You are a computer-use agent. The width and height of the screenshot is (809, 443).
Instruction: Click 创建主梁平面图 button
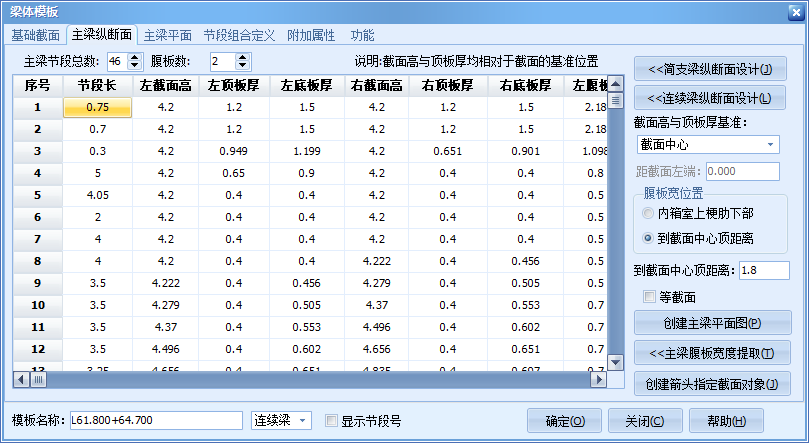pos(712,323)
